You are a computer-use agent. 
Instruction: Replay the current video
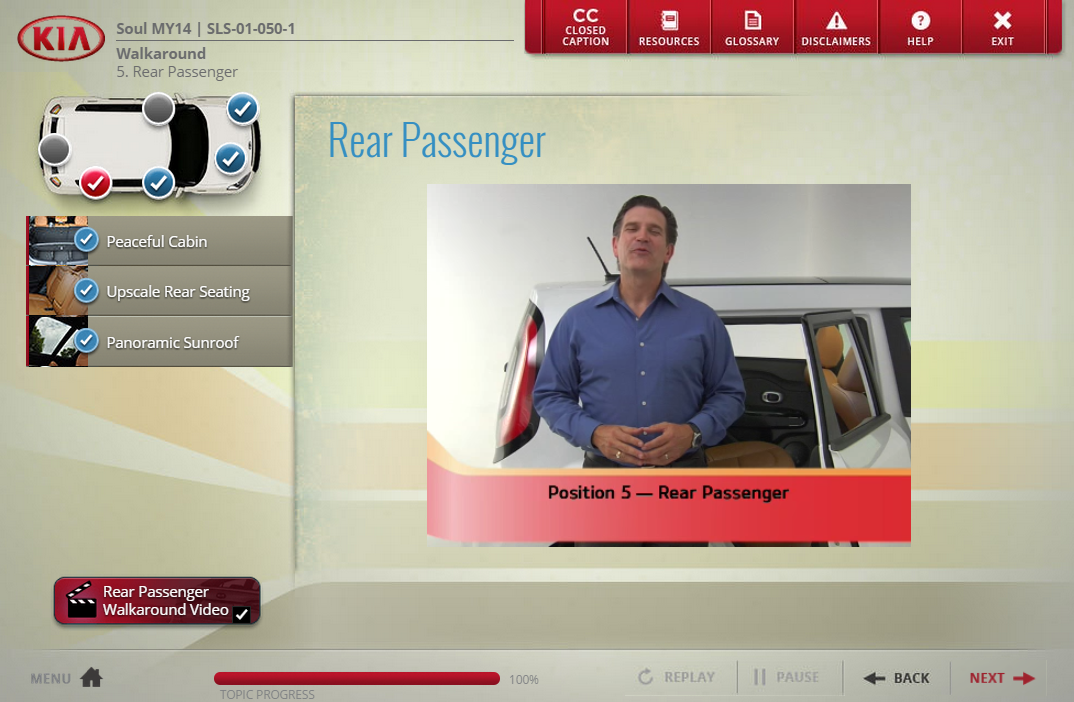click(x=677, y=677)
